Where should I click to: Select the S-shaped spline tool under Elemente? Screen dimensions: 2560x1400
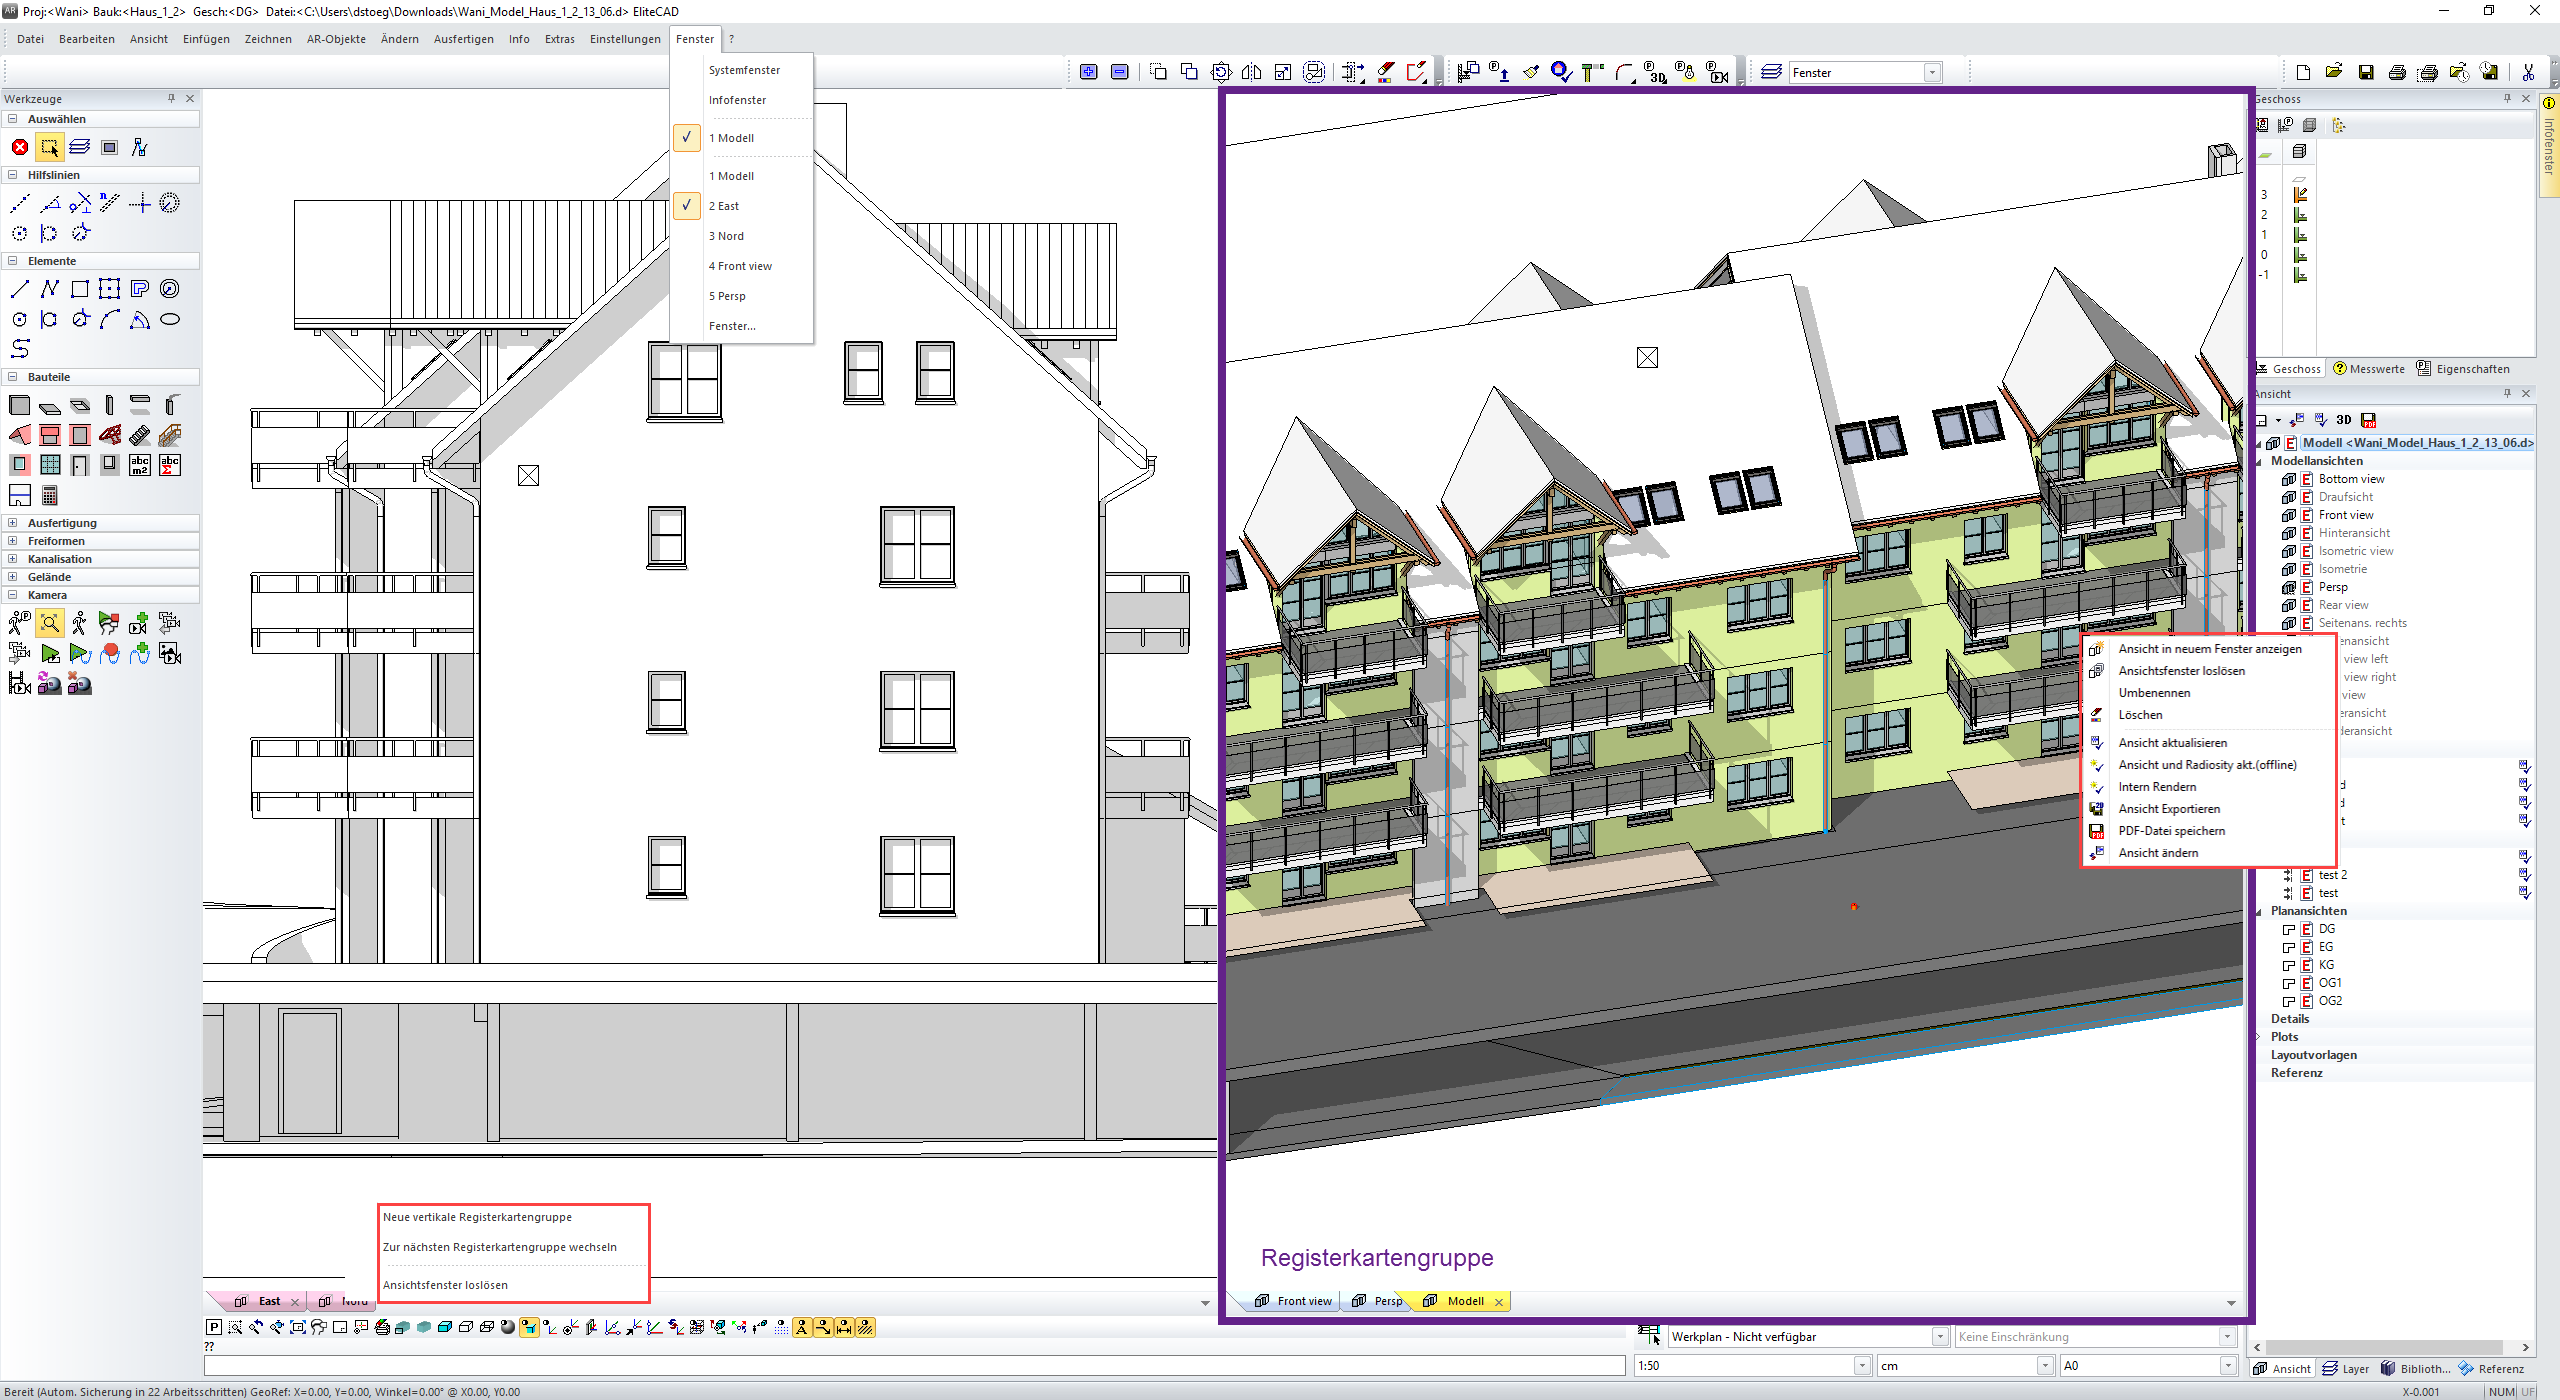coord(20,349)
